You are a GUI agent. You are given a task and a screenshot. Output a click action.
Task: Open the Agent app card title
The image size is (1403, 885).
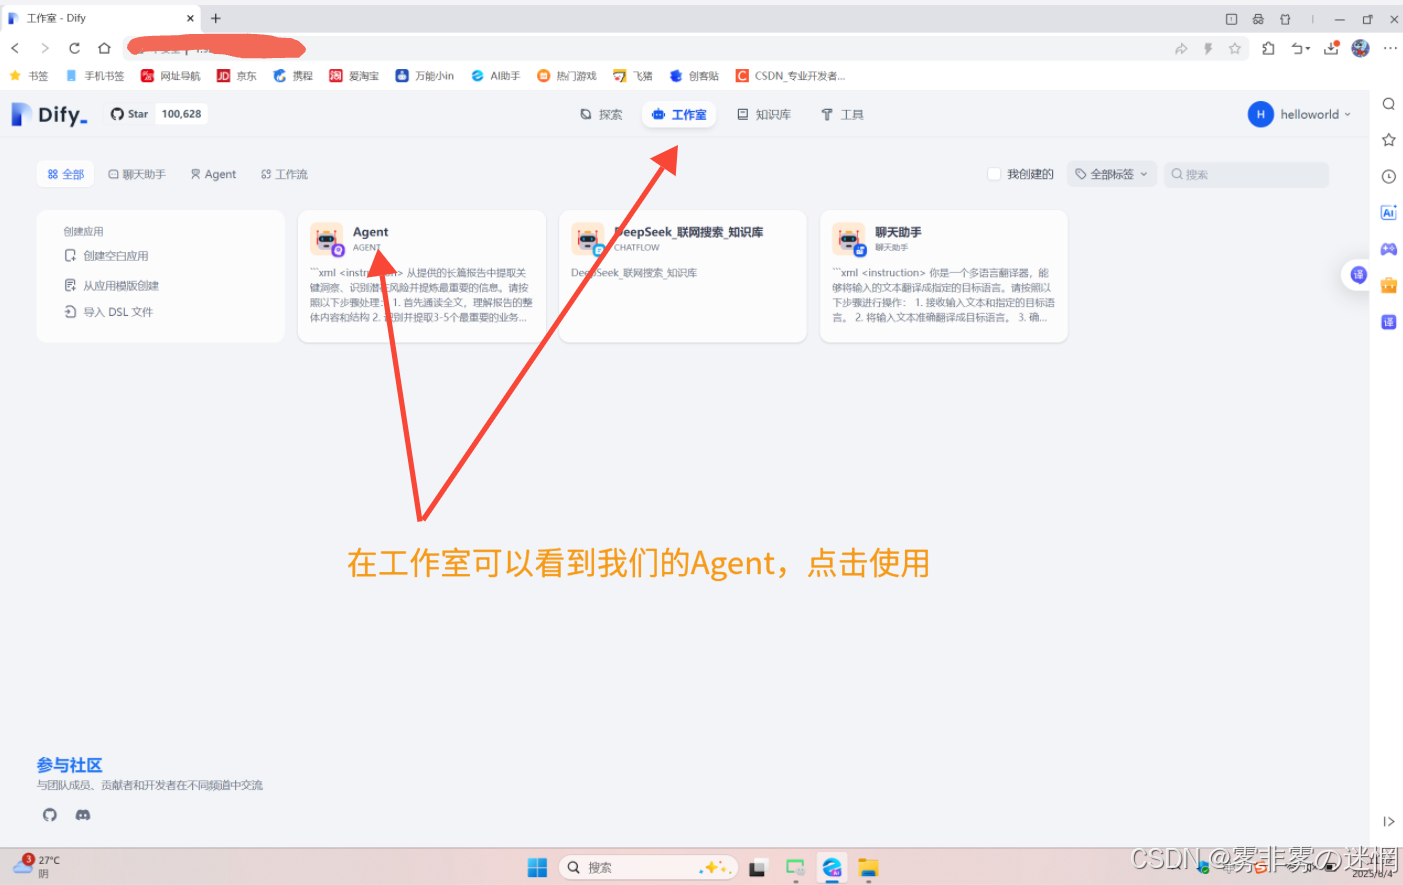370,232
